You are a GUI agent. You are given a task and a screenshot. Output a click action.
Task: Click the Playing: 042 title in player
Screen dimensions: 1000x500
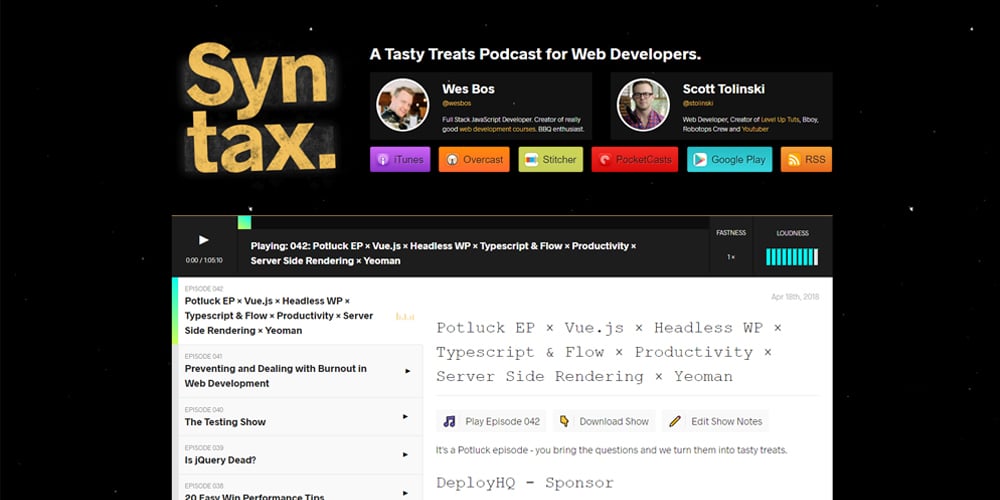click(x=443, y=253)
